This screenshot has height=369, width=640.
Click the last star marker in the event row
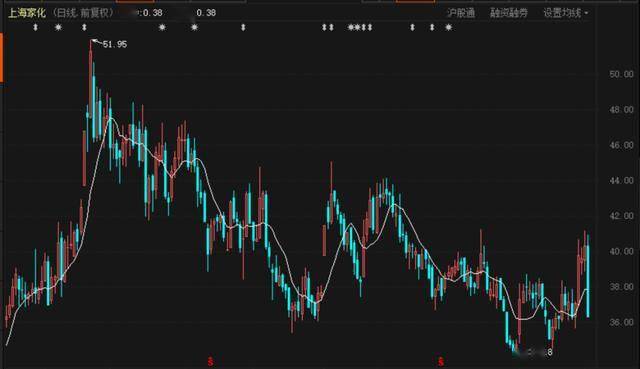[x=449, y=27]
